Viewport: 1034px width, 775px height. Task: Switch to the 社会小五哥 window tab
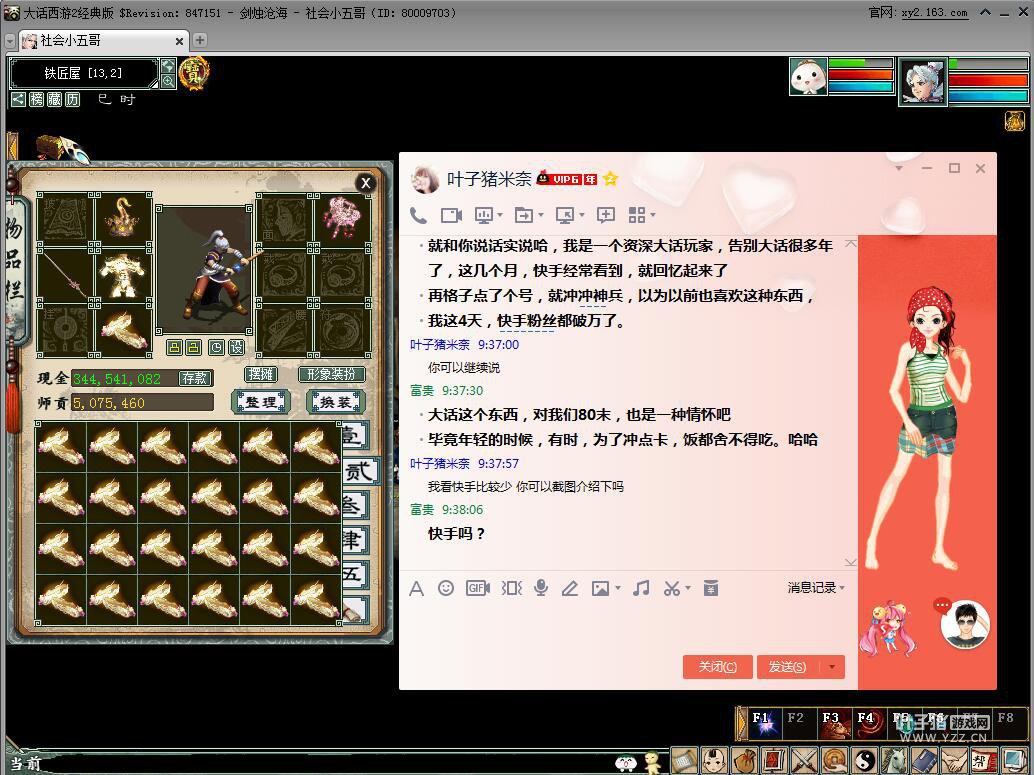(x=70, y=41)
